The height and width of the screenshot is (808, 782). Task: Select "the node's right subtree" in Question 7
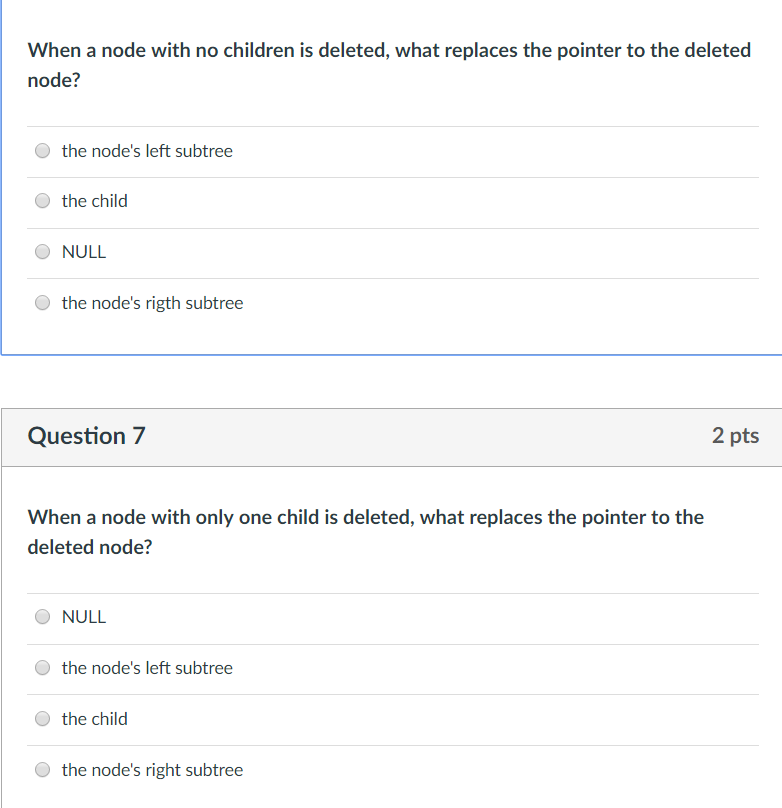tap(42, 769)
